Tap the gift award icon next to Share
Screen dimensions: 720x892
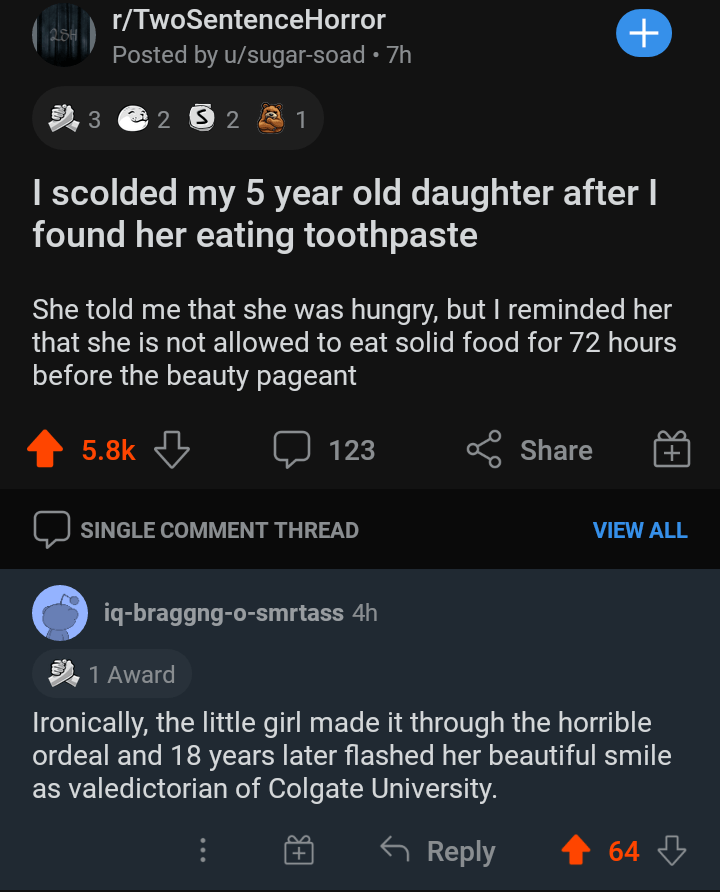click(670, 450)
